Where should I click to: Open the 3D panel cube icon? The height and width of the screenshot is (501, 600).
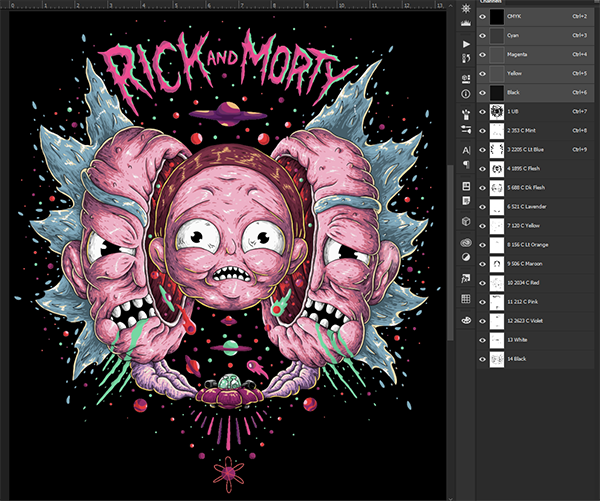coord(466,222)
